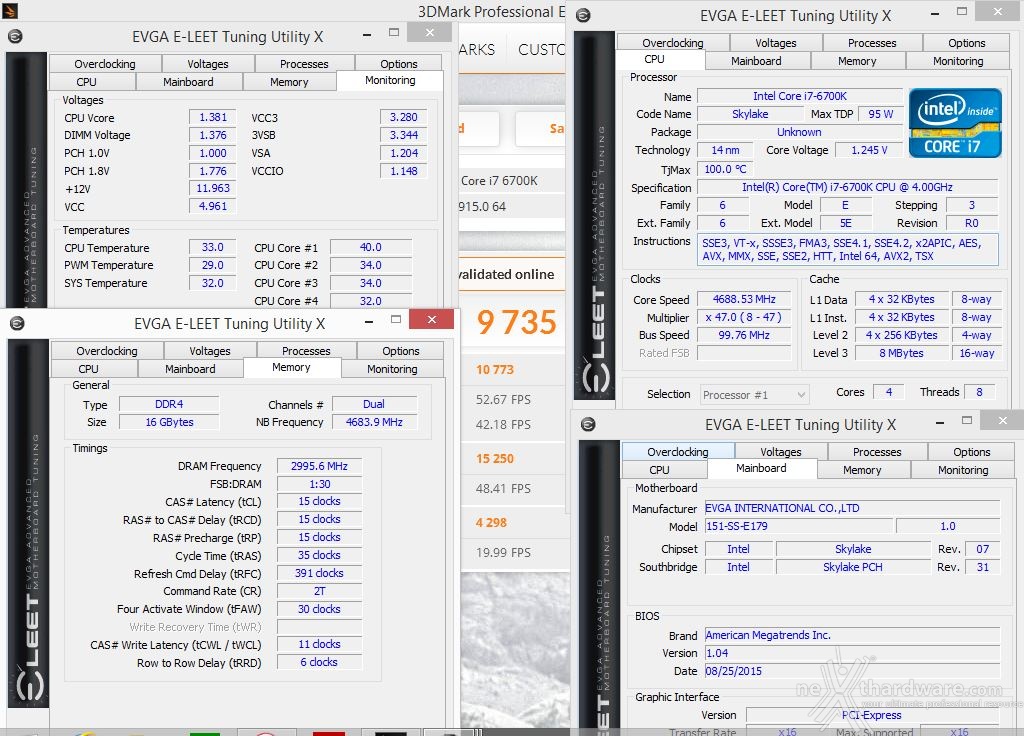Click the 15 250 sub-score in 3DMark
The height and width of the screenshot is (736, 1024).
coord(494,458)
